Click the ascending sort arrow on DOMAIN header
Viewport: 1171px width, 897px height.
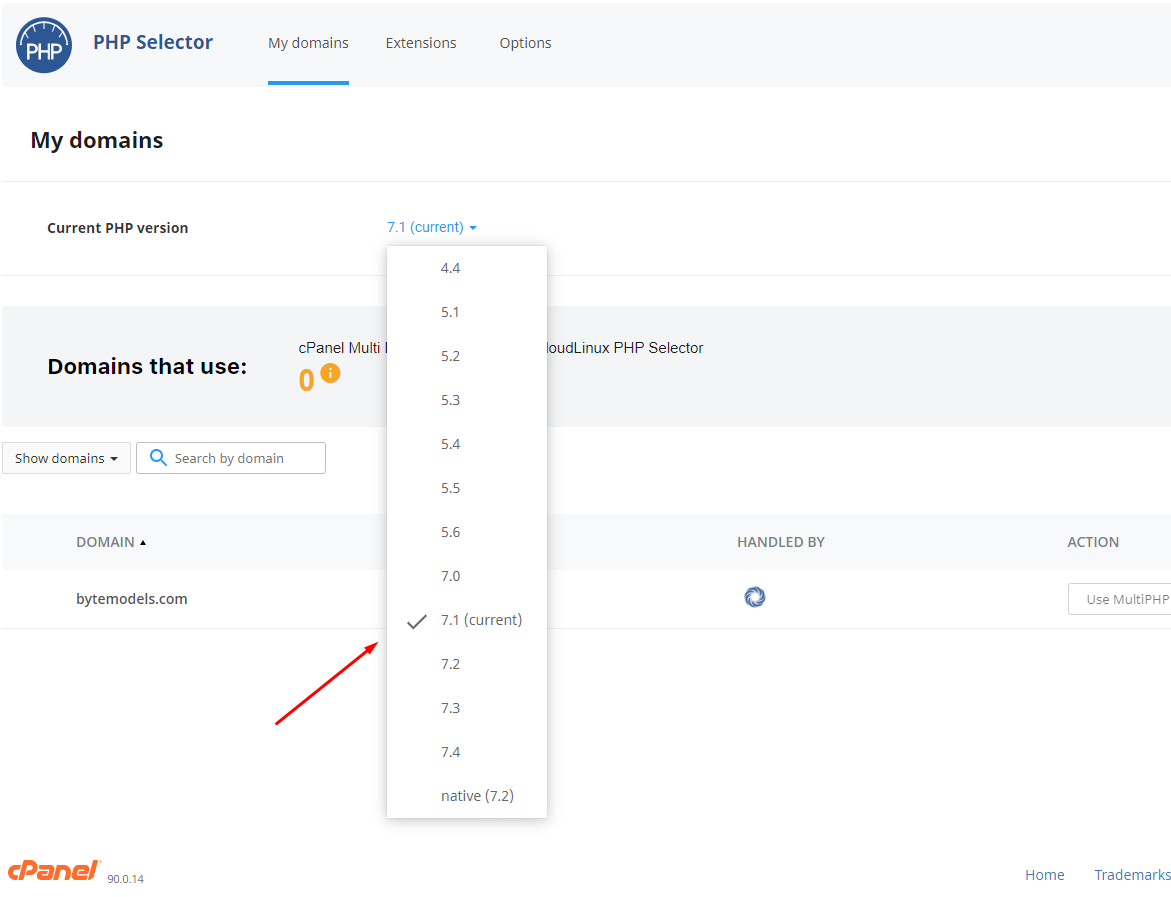141,541
